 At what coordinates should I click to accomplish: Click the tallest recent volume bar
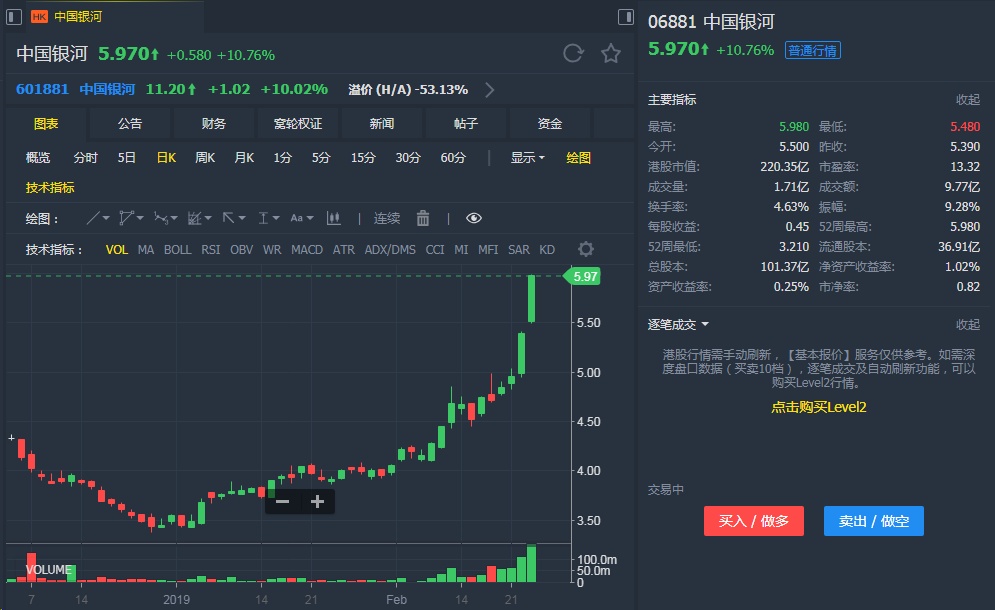531,563
